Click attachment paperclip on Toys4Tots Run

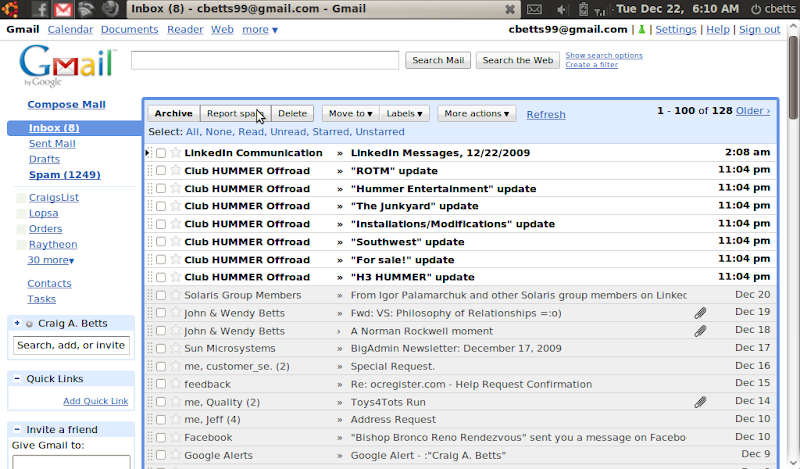click(x=700, y=402)
